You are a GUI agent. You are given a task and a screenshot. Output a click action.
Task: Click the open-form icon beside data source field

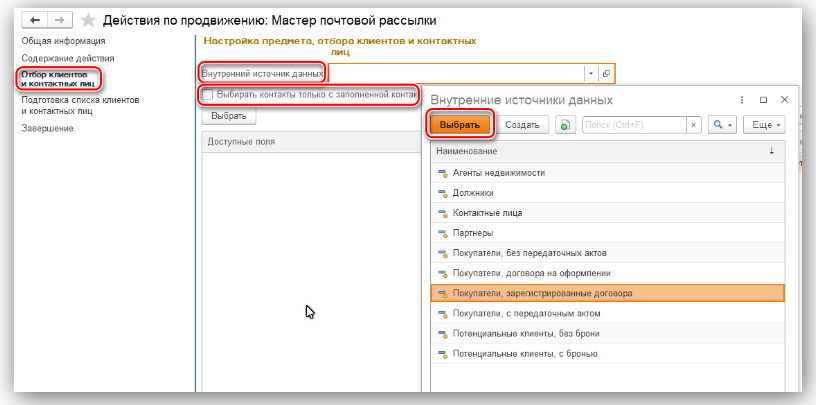(x=606, y=74)
